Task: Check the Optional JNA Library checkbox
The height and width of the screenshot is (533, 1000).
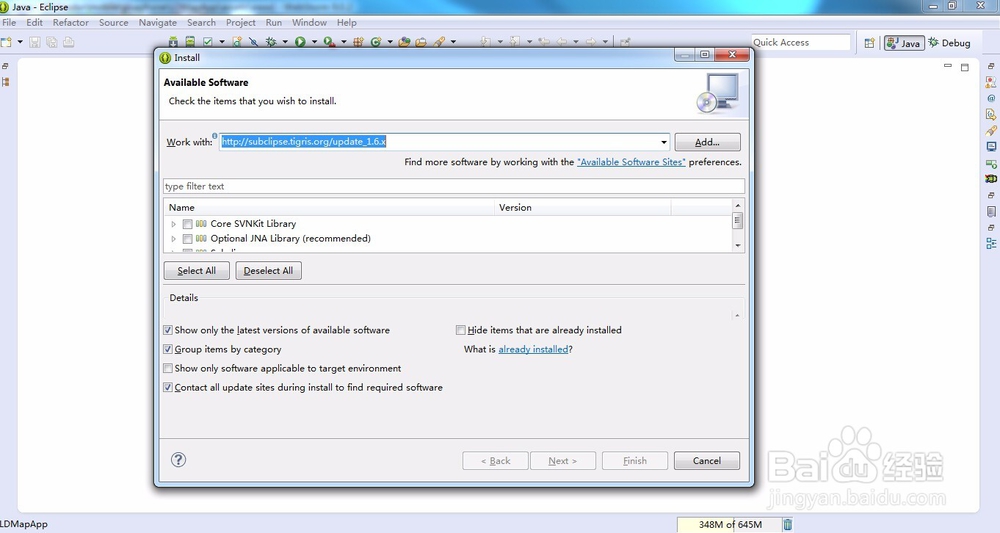Action: (188, 238)
